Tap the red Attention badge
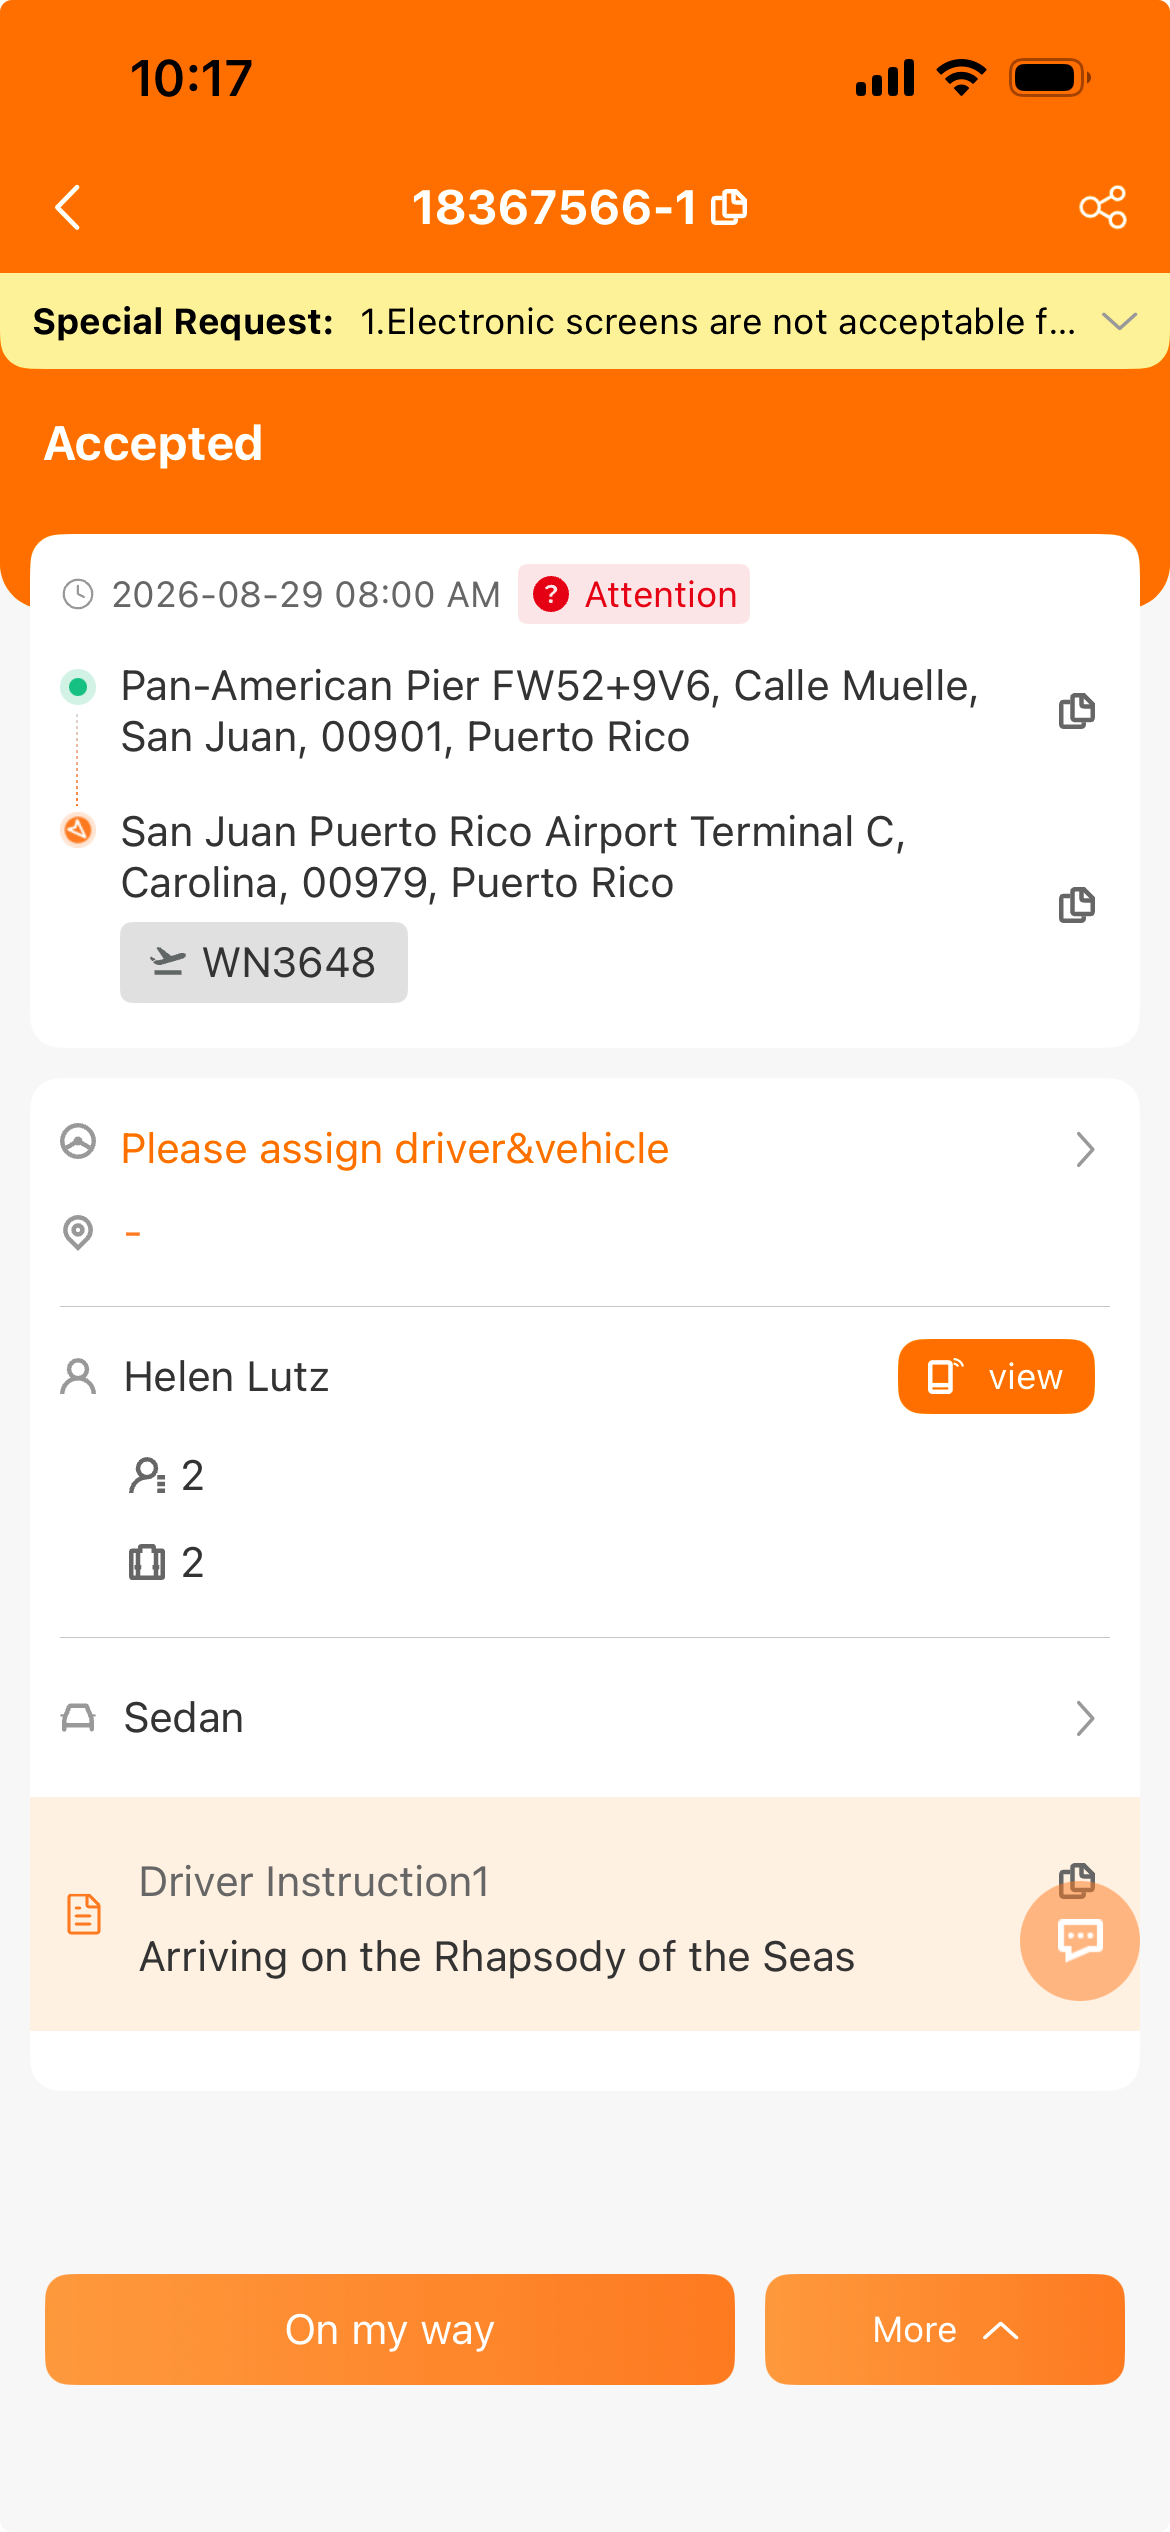 pos(634,594)
